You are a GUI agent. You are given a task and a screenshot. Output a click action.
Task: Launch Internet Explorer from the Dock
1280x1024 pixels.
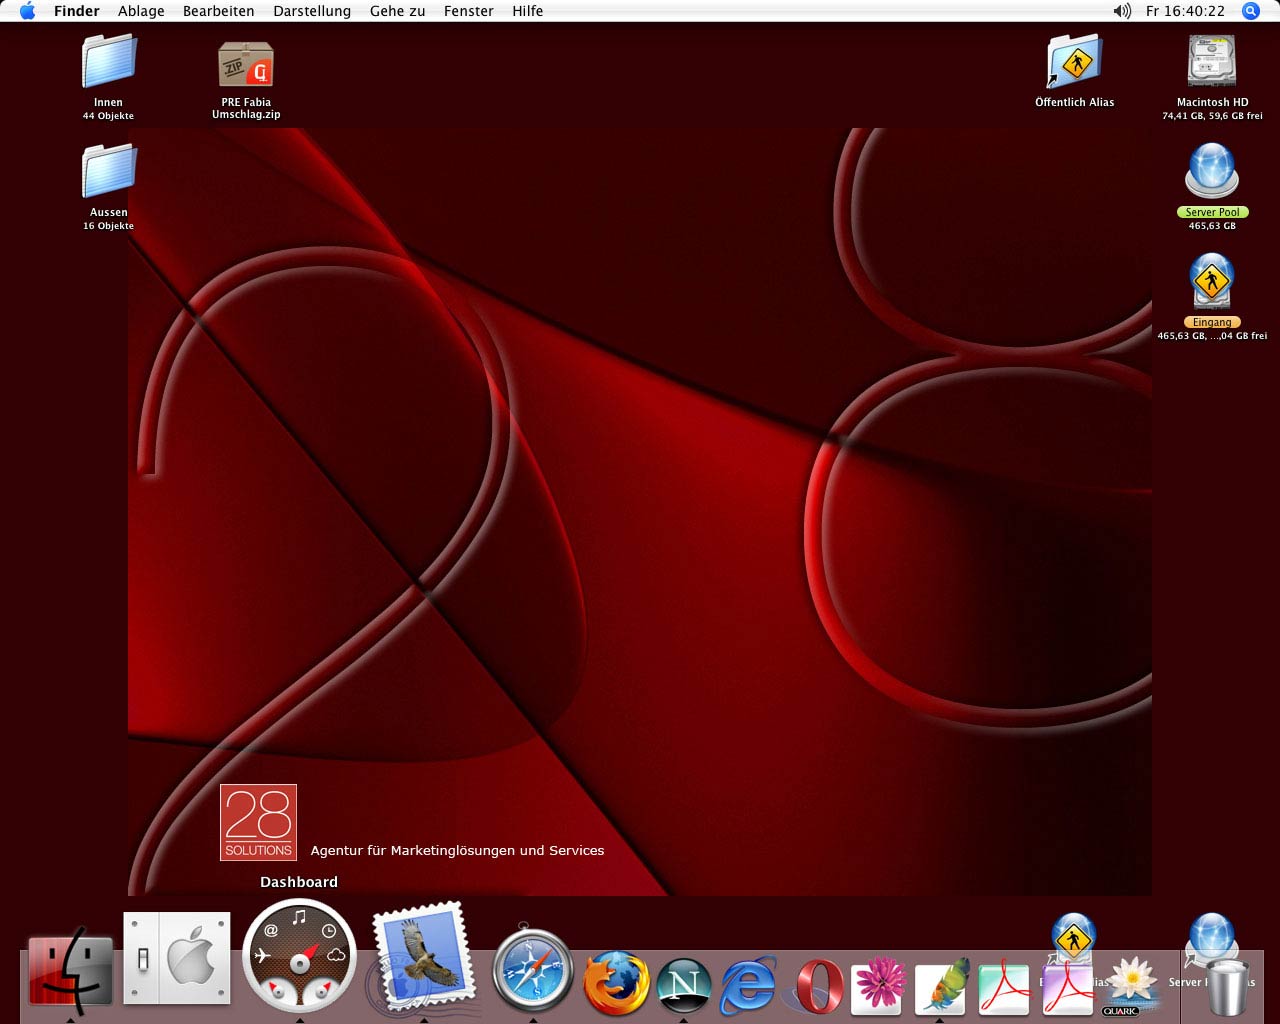[x=749, y=985]
